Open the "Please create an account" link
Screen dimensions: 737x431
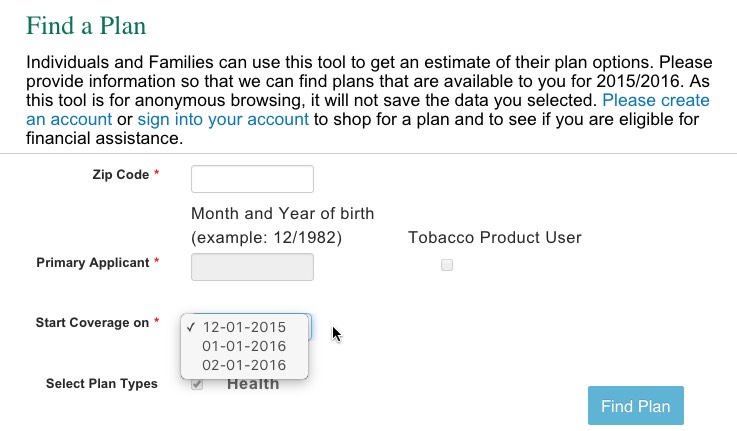[655, 101]
